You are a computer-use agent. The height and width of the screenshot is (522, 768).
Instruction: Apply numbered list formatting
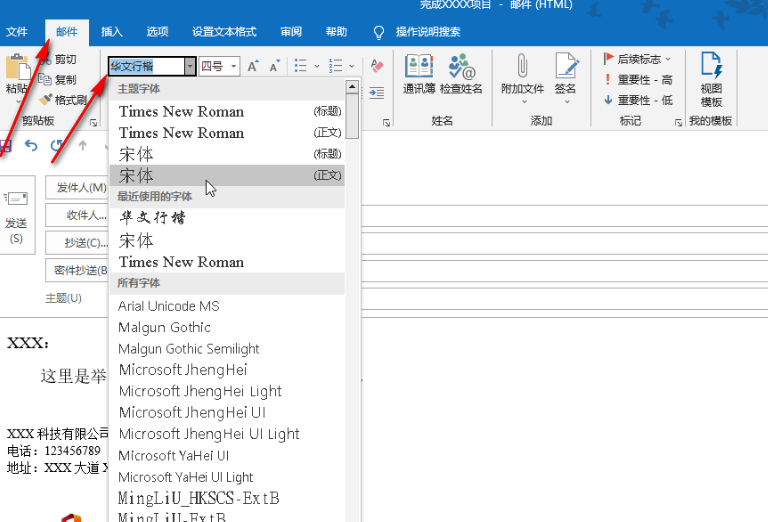click(336, 66)
